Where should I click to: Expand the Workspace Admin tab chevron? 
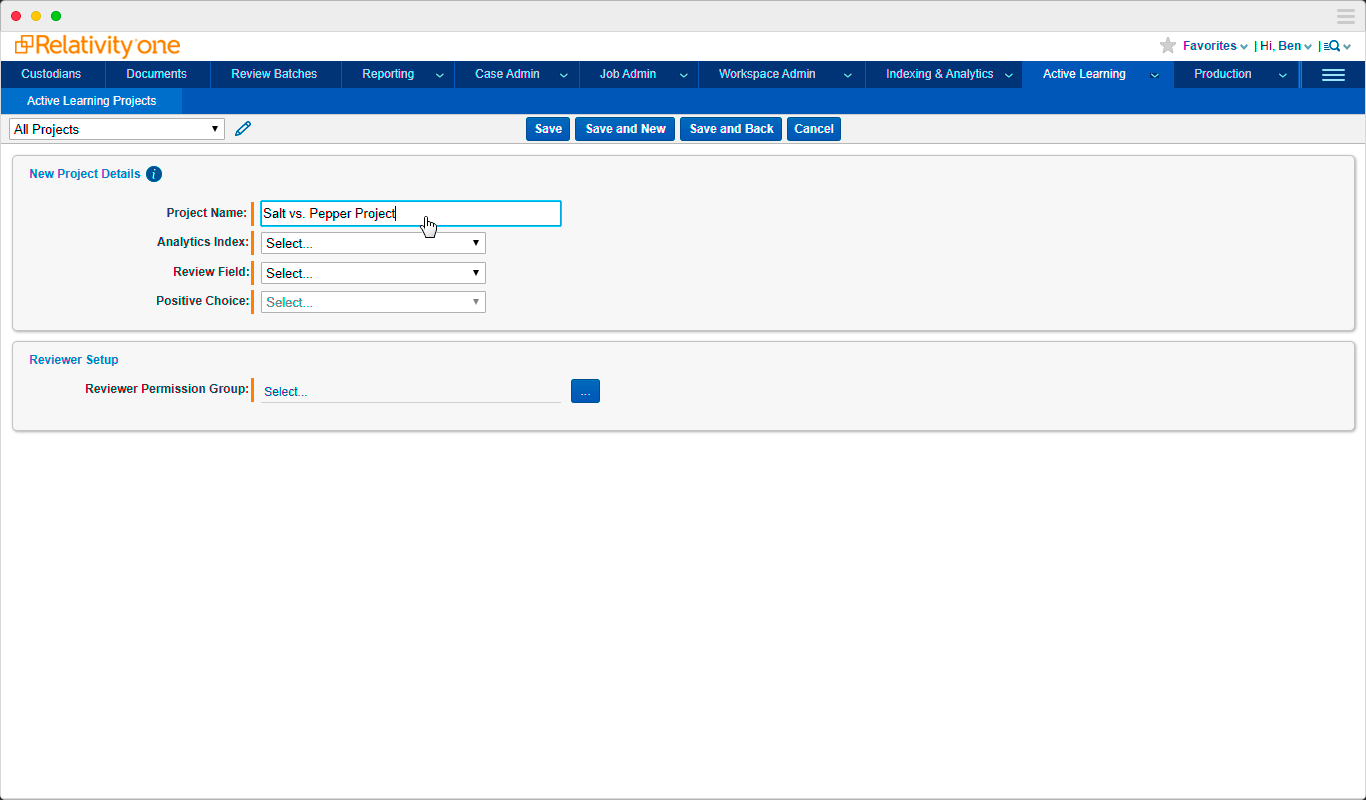[x=847, y=75]
